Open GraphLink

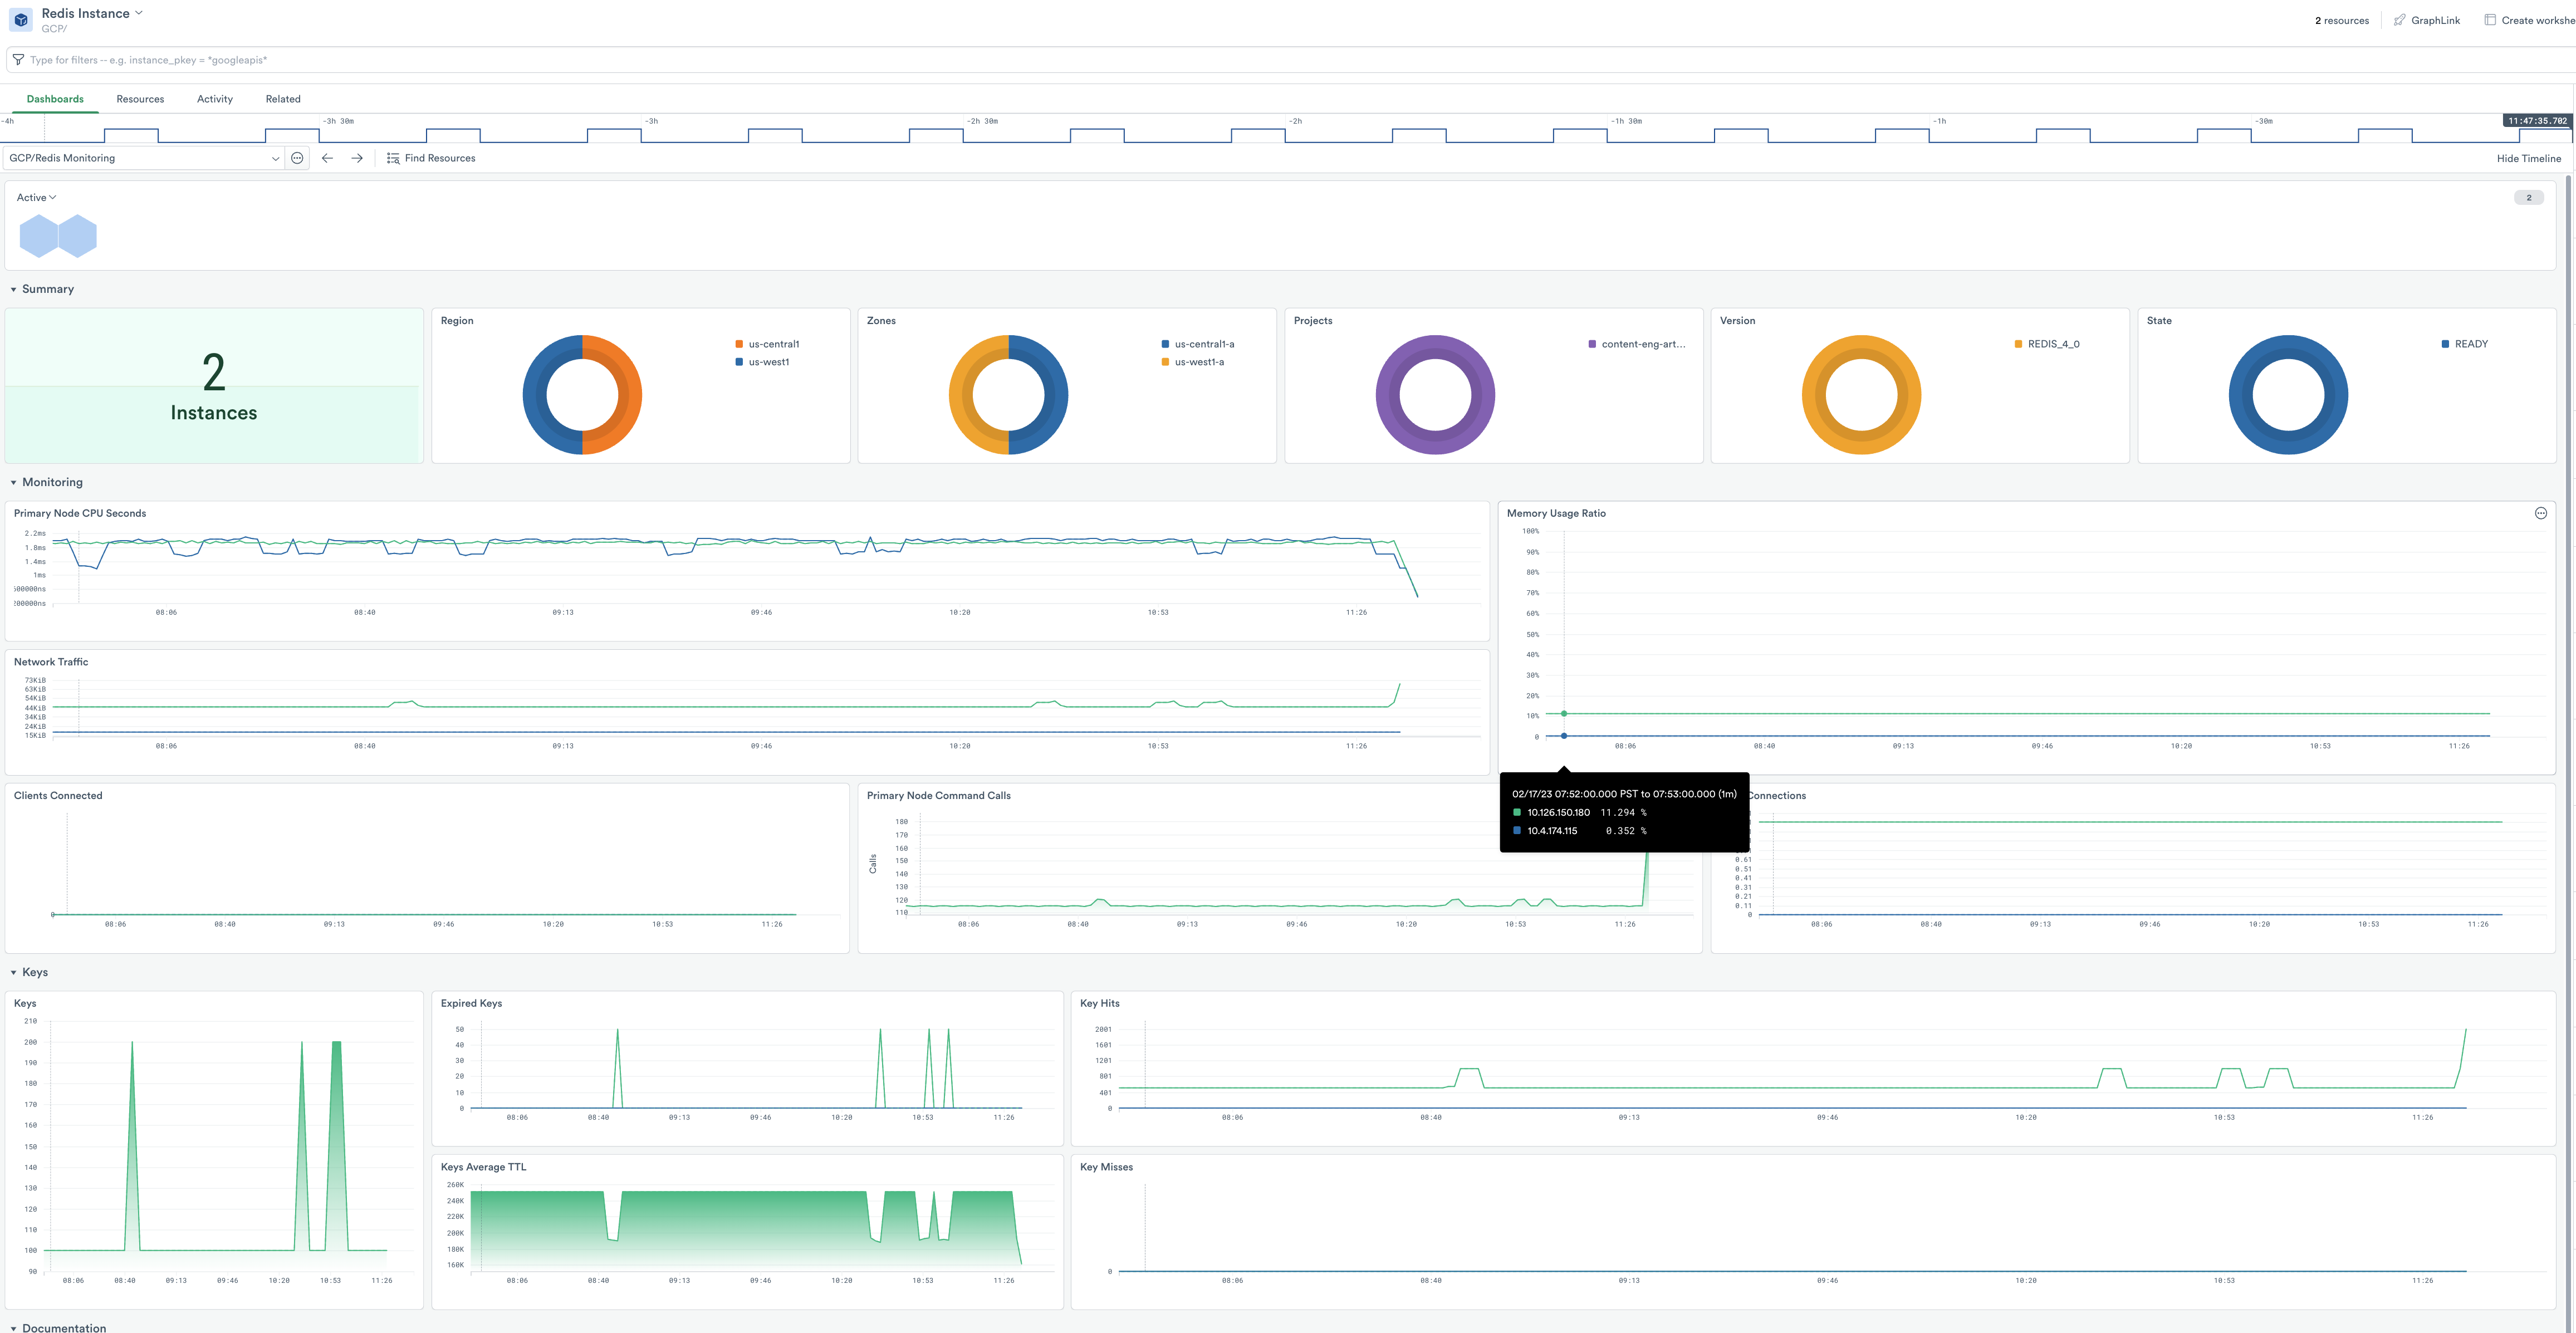[2427, 20]
